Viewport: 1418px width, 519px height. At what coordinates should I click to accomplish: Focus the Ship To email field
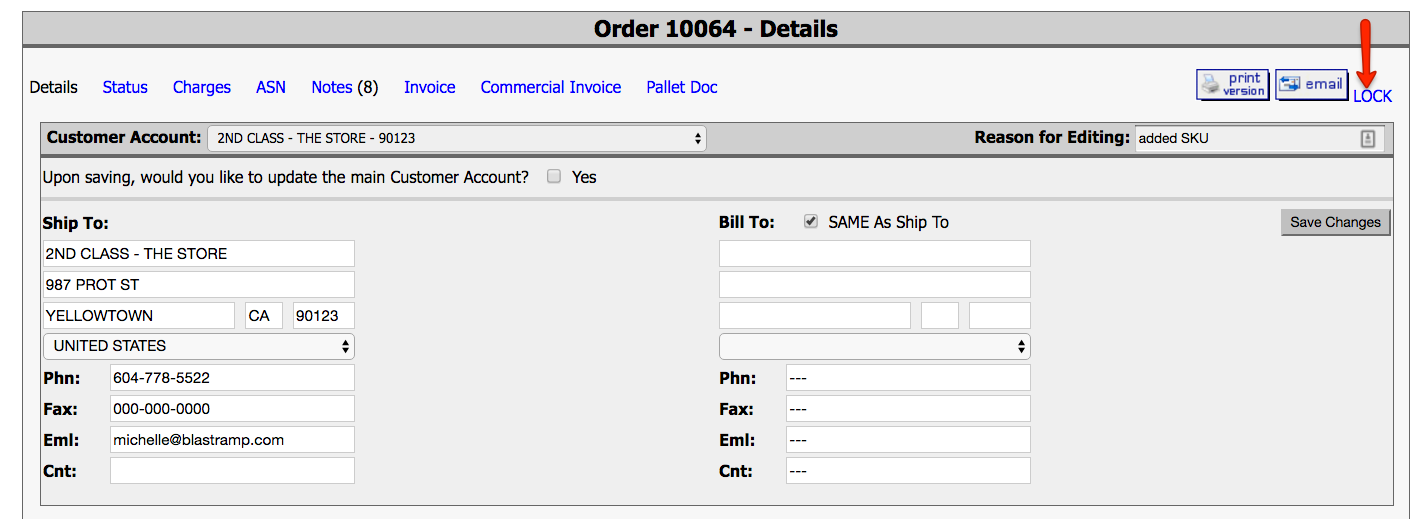click(x=232, y=440)
